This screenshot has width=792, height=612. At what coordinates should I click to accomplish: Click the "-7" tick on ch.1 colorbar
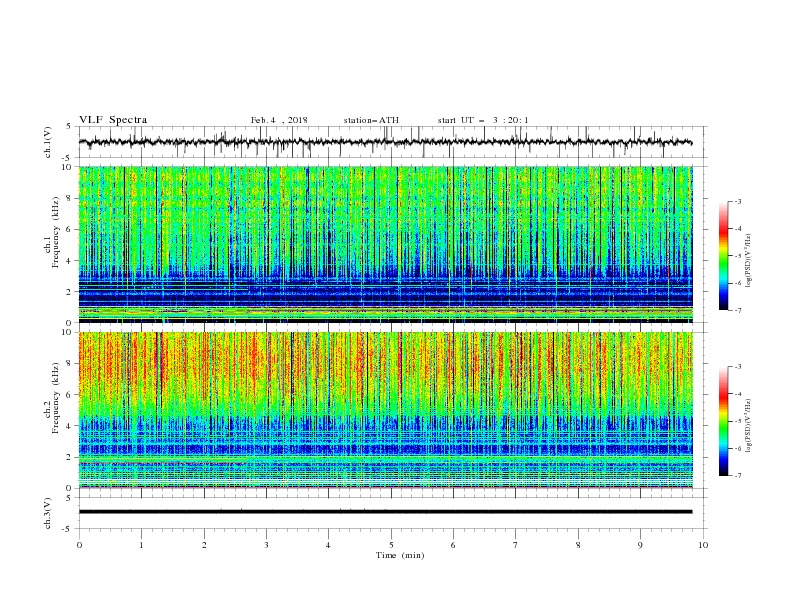coord(737,310)
